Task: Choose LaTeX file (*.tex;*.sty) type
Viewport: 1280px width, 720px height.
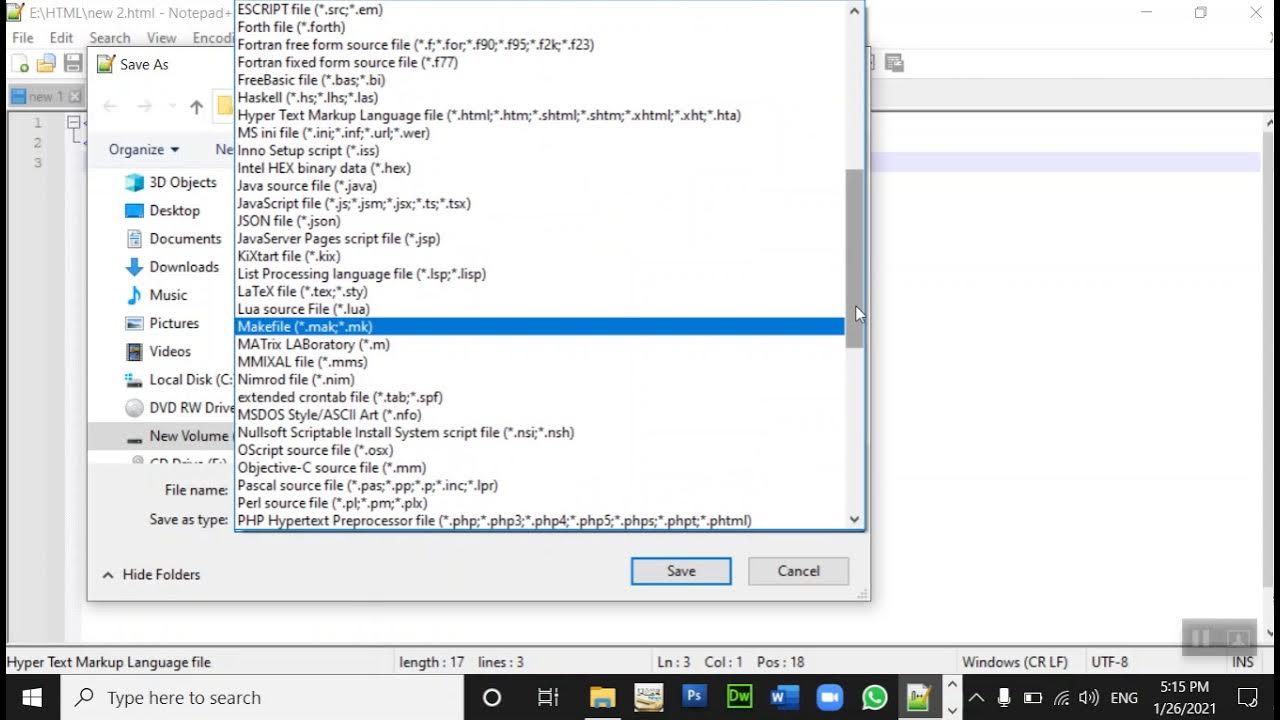Action: pos(540,291)
